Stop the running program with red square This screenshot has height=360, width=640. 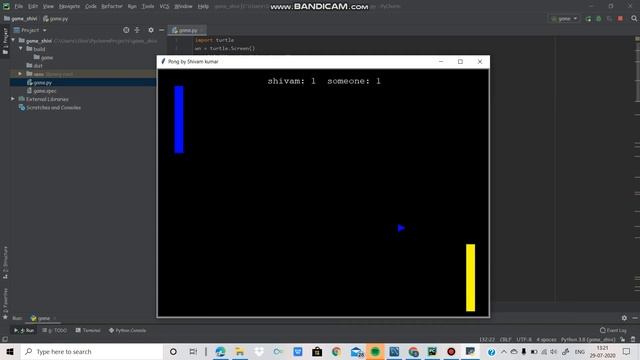(620, 19)
